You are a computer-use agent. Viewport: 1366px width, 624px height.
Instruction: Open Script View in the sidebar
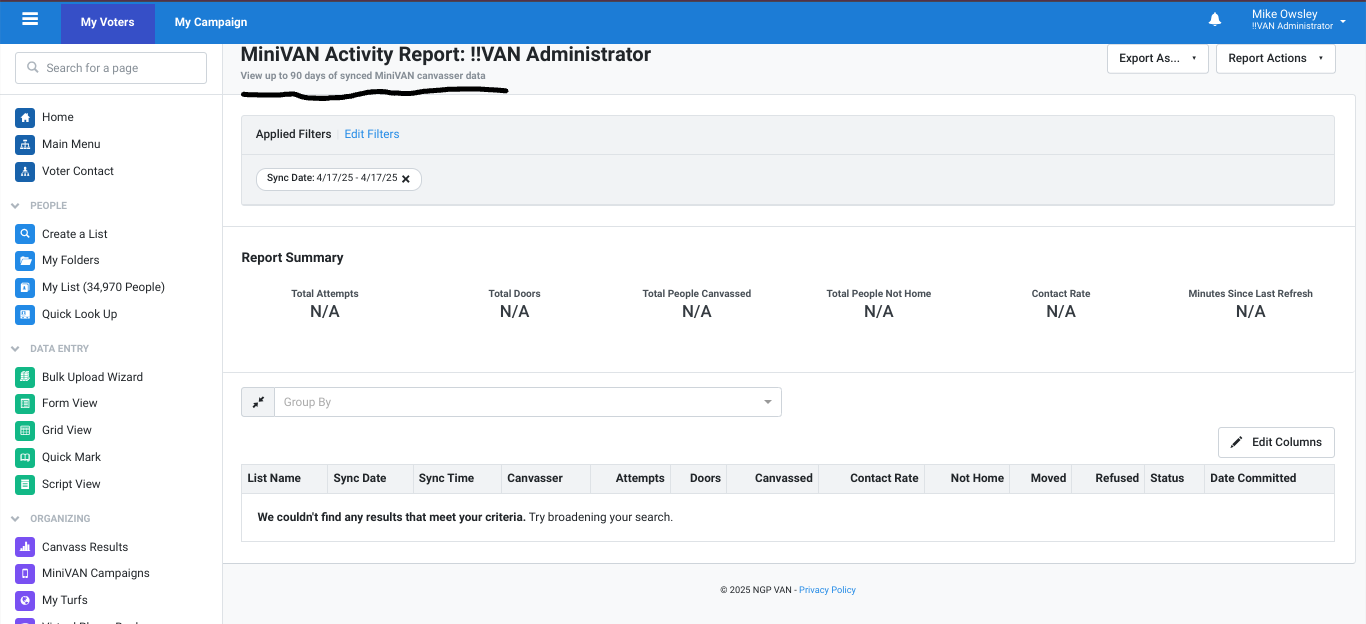(71, 484)
